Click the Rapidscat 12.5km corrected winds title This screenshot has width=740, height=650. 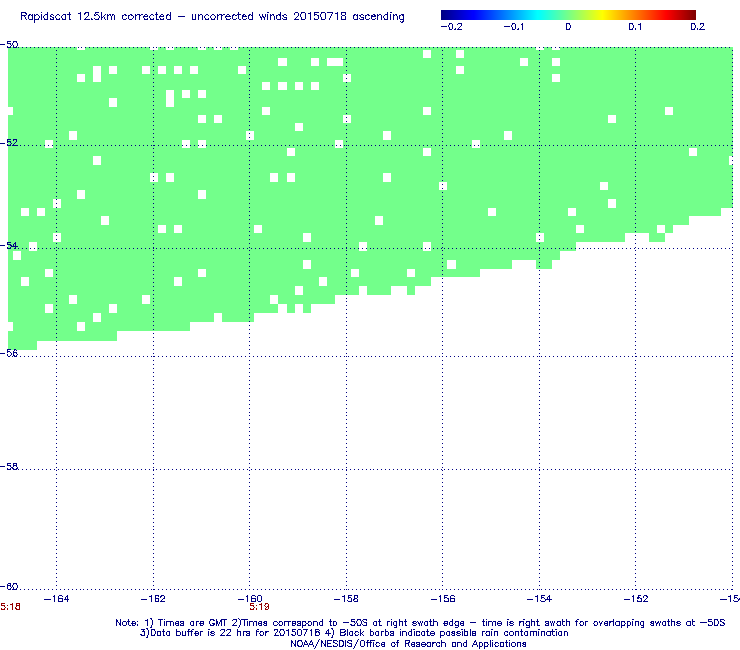pos(212,17)
